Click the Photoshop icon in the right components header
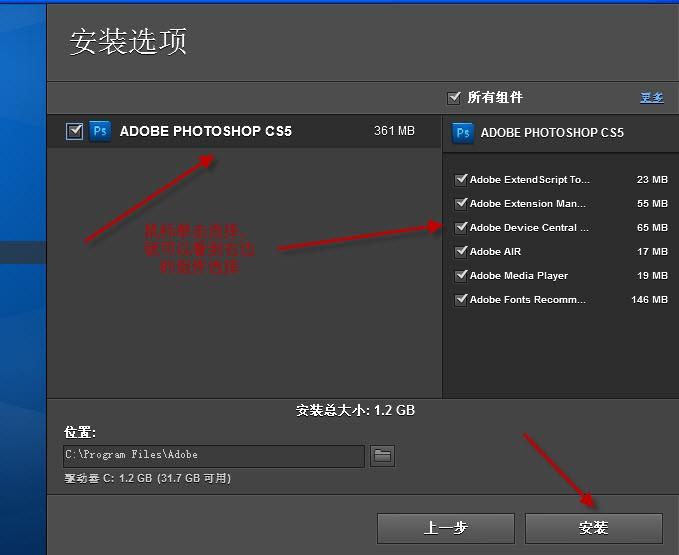 (x=462, y=133)
